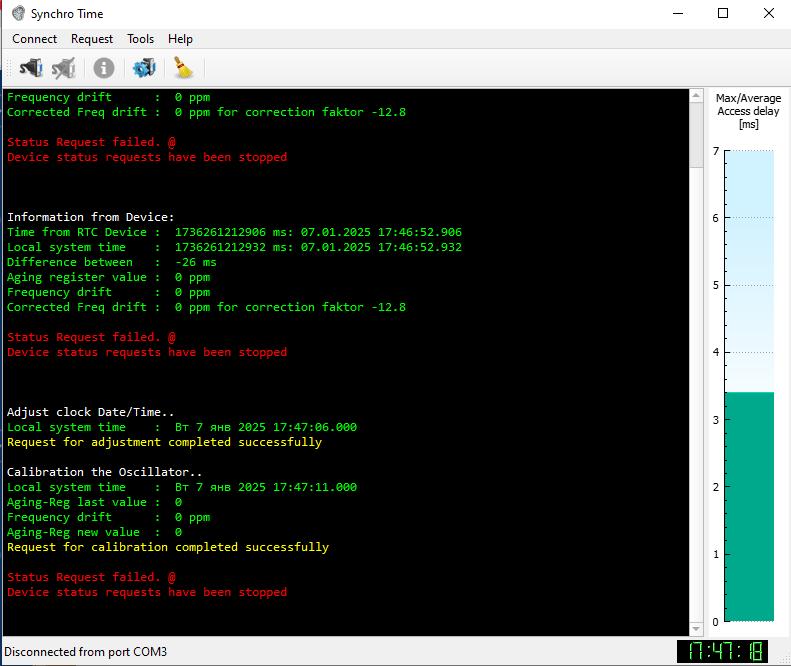Viewport: 791px width, 666px height.
Task: Click the toolbar drag handle grip
Action: click(x=8, y=68)
